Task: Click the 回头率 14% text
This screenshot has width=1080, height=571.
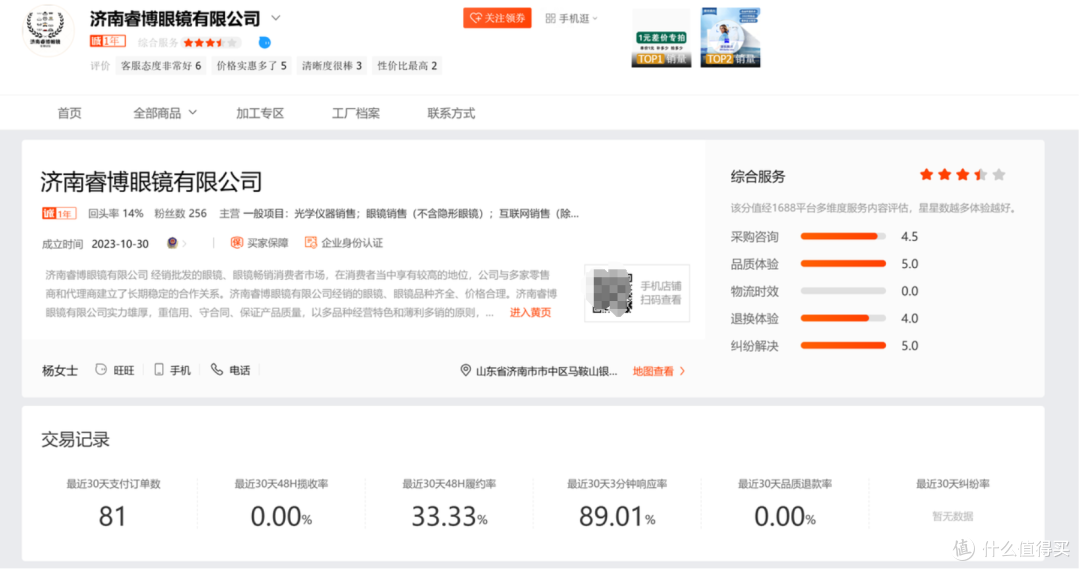Action: pyautogui.click(x=116, y=214)
